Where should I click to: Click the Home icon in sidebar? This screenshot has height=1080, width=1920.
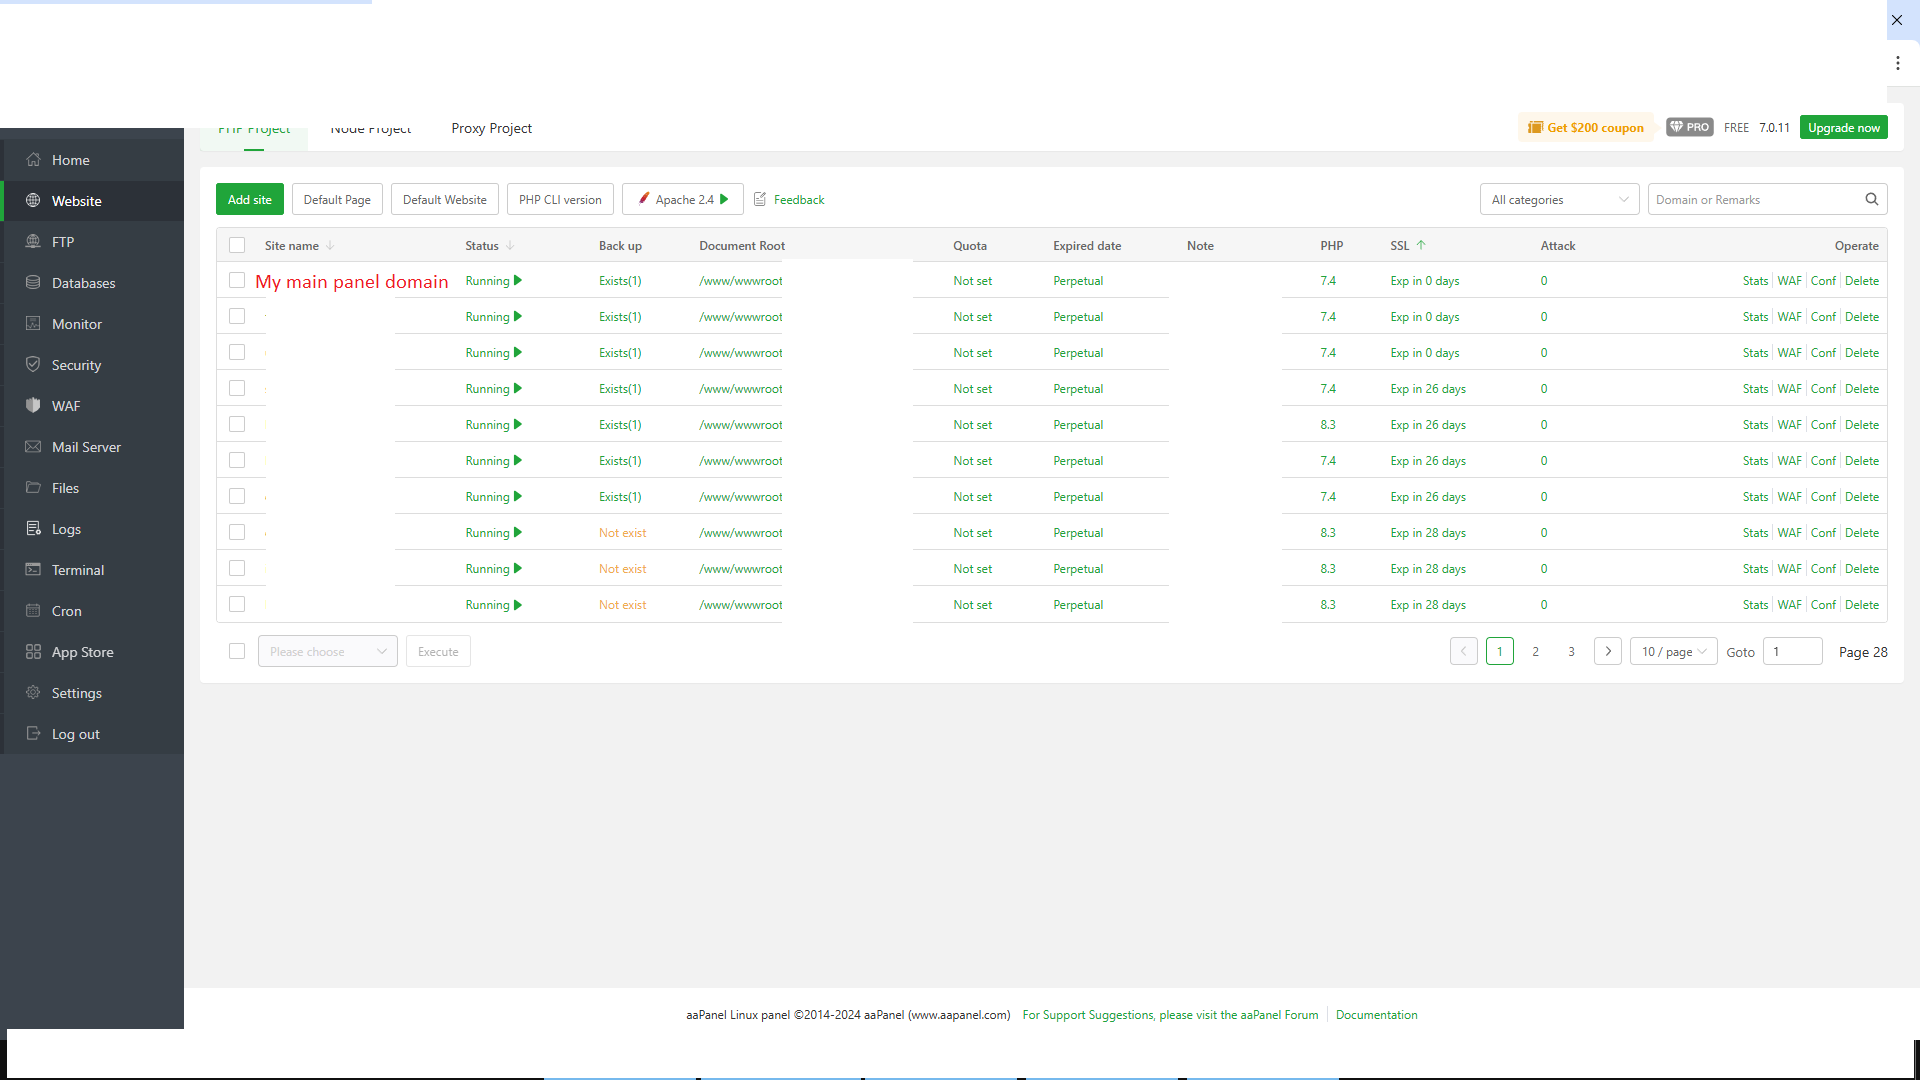point(33,160)
